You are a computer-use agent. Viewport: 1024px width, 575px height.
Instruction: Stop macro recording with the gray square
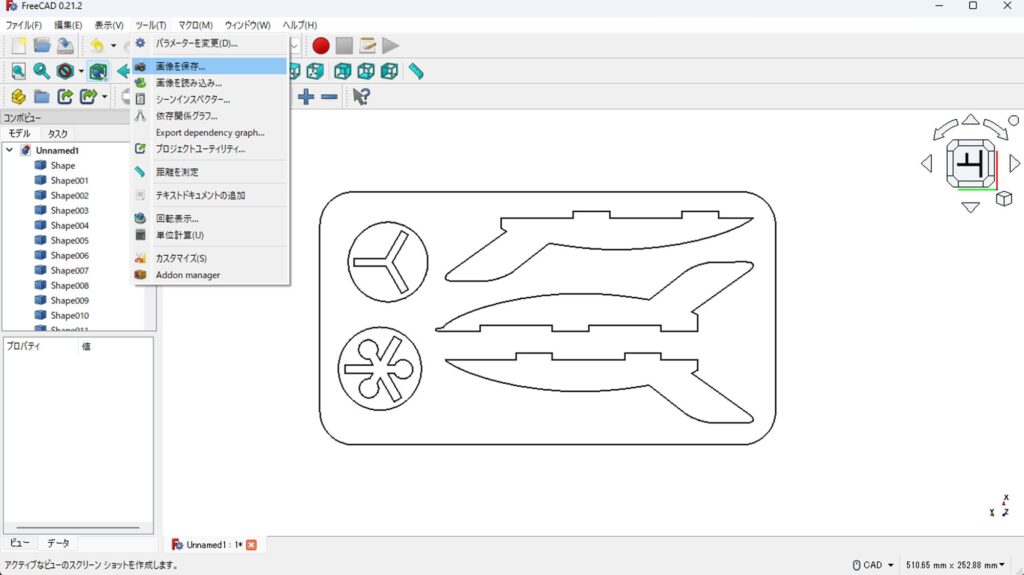pyautogui.click(x=344, y=45)
